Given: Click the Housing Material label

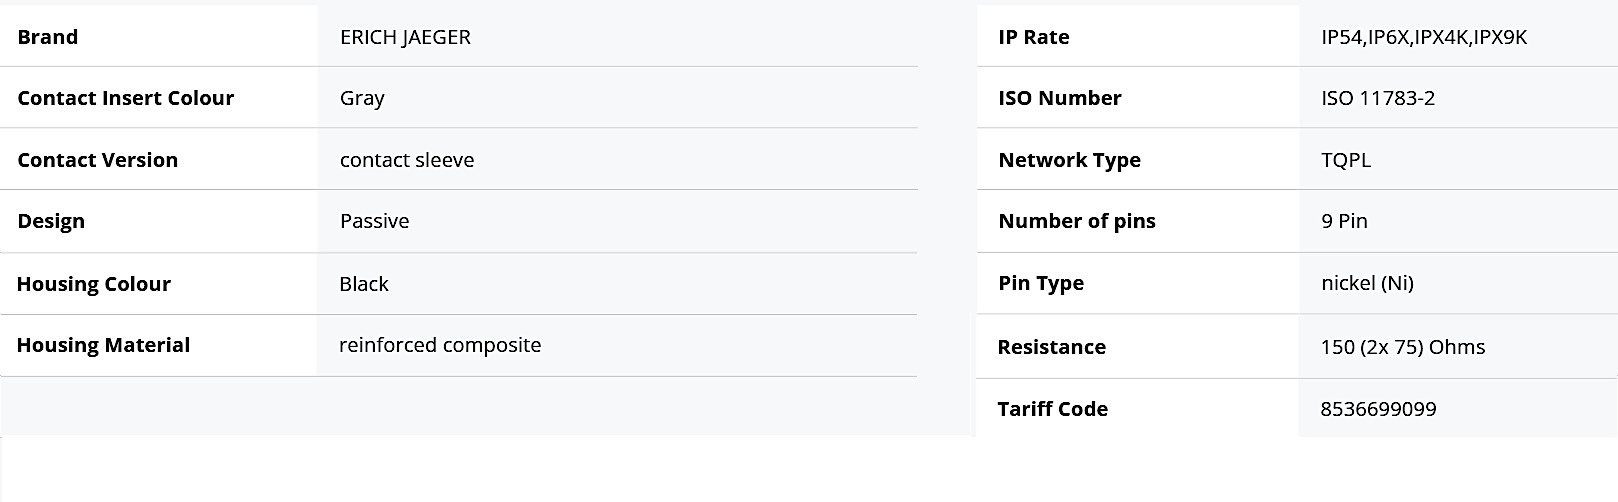Looking at the screenshot, I should [103, 345].
